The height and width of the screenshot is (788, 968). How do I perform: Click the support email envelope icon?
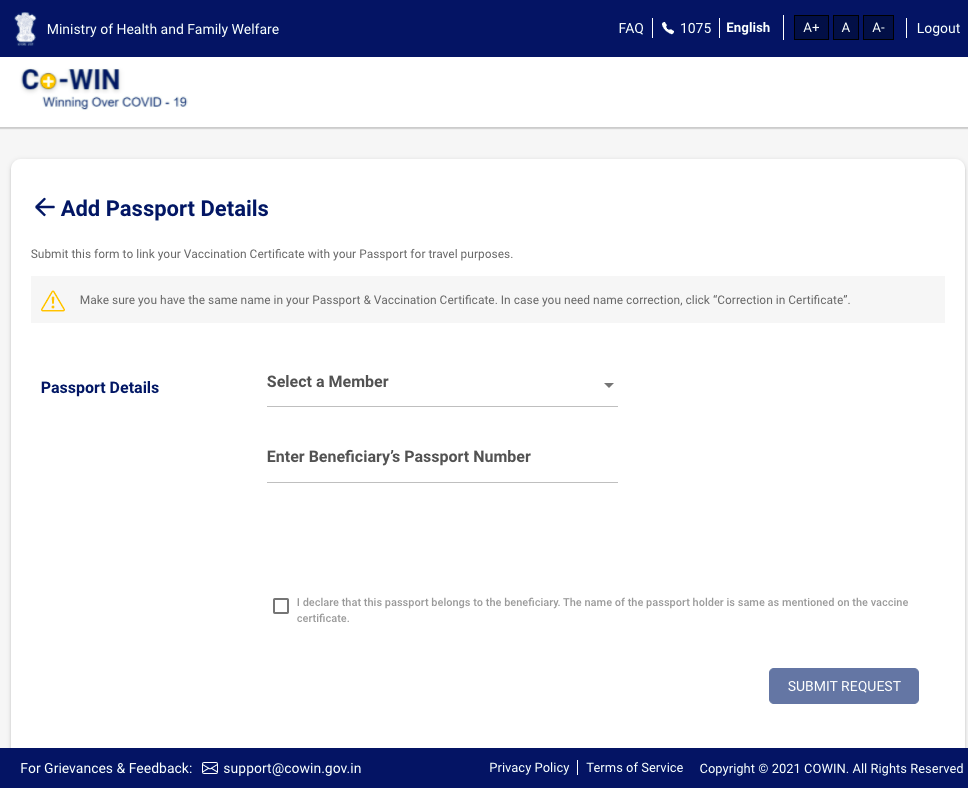(210, 768)
